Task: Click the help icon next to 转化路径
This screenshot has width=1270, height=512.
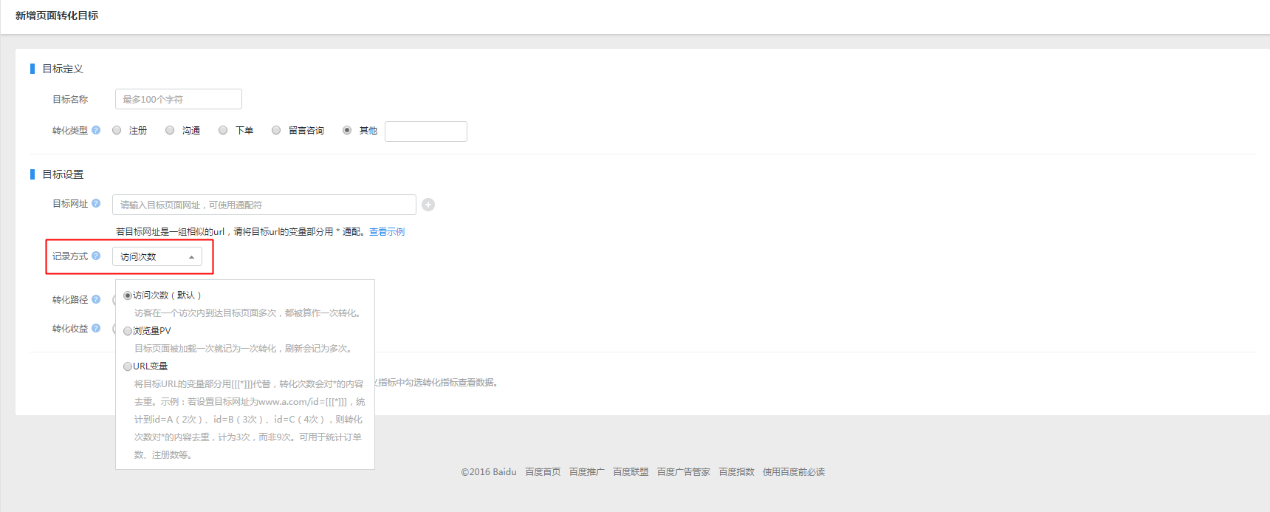Action: click(x=96, y=300)
